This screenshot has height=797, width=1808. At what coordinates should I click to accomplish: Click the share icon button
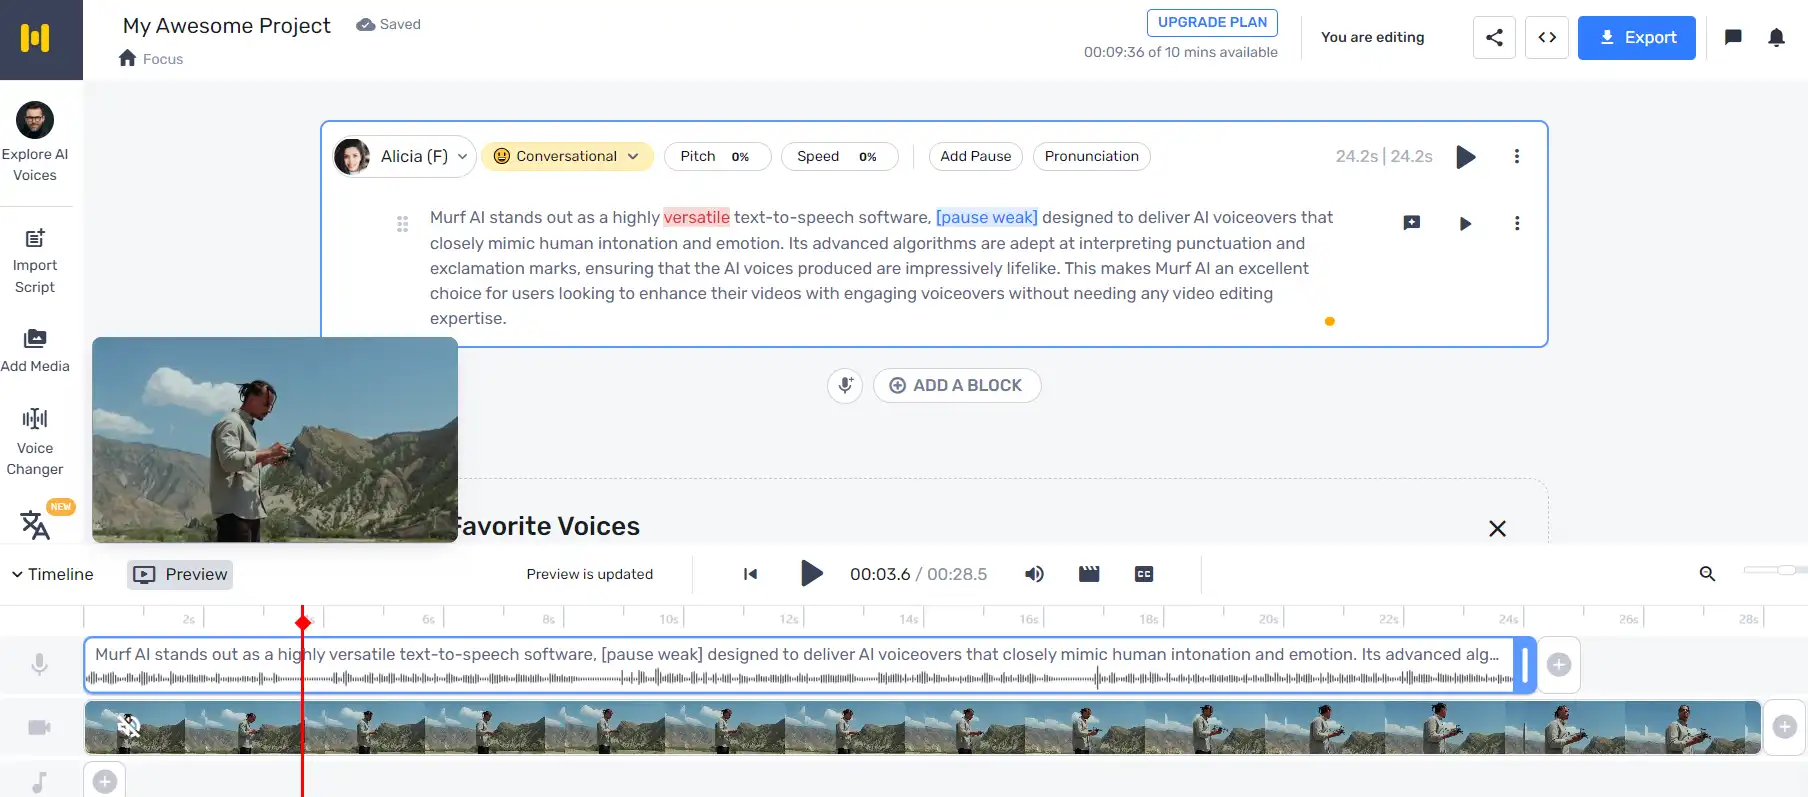tap(1494, 38)
